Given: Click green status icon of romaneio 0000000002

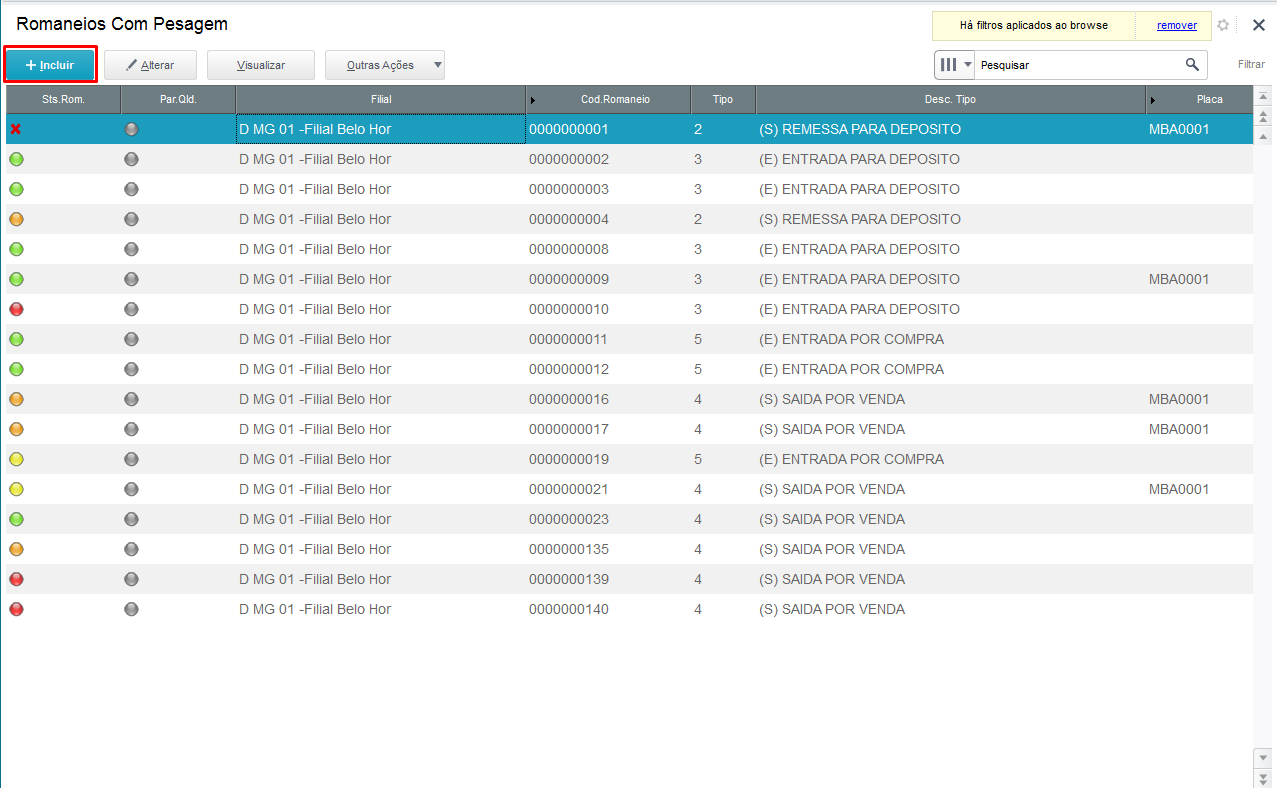Looking at the screenshot, I should (16, 159).
